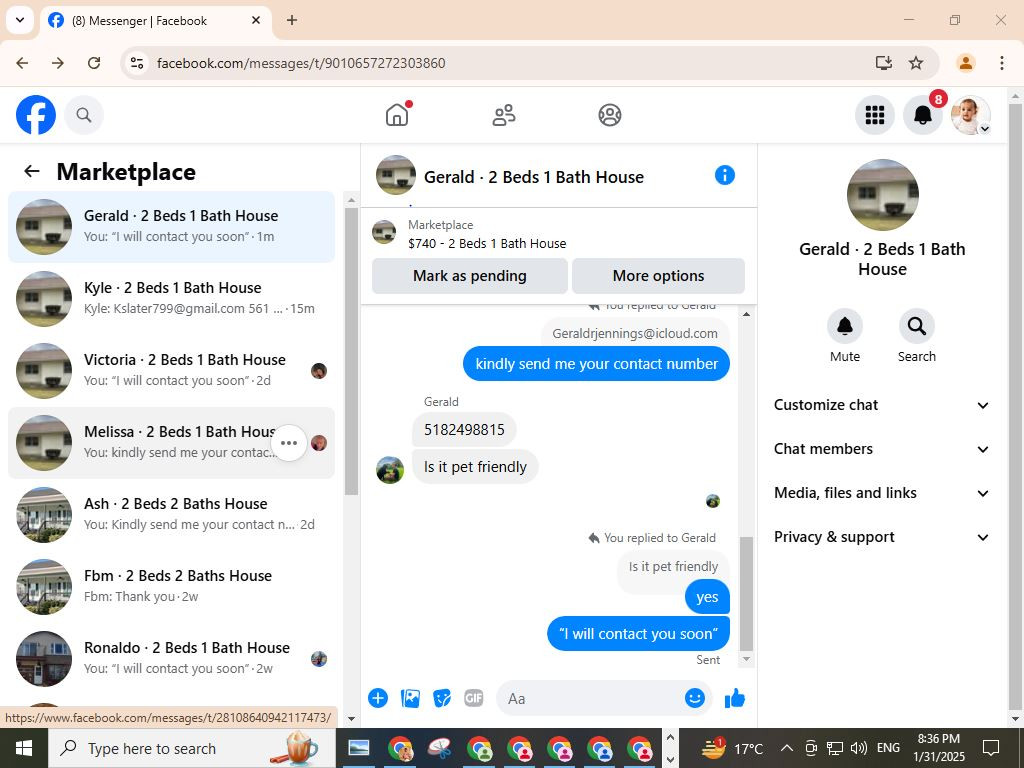Open the emoji picker smiley
The image size is (1024, 768).
pyautogui.click(x=695, y=698)
